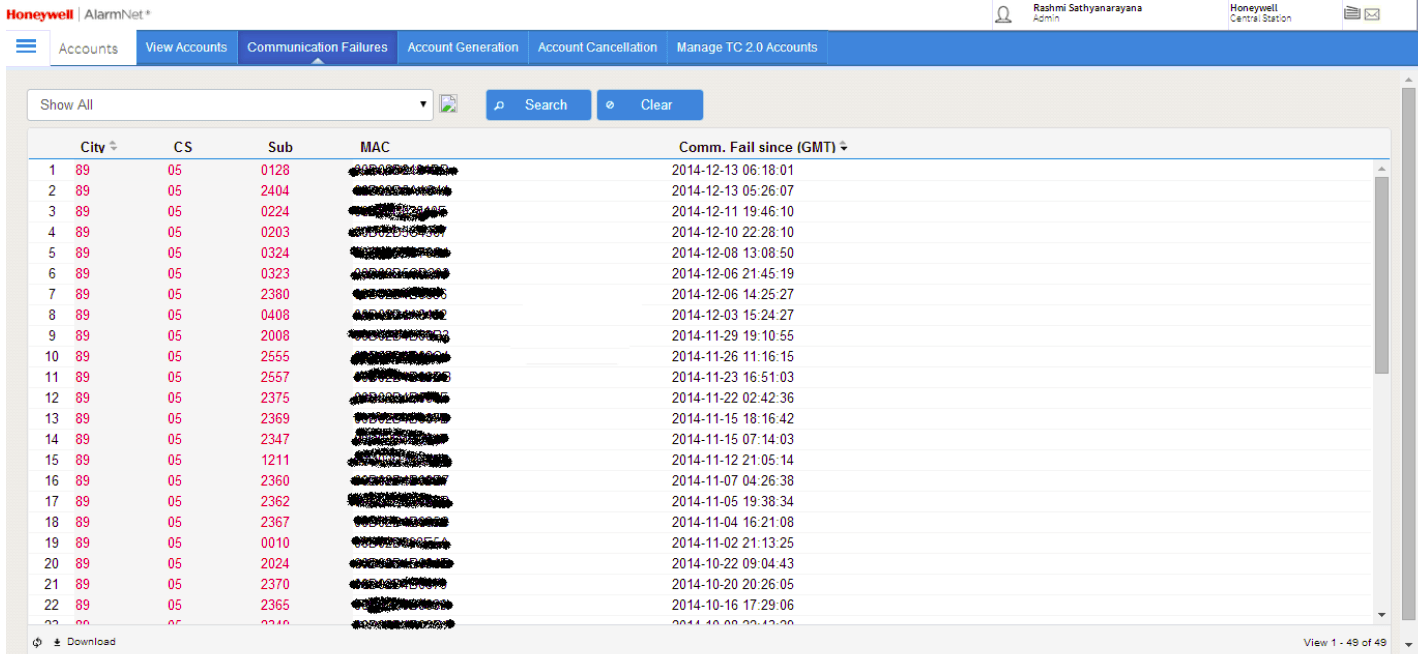The image size is (1420, 661).
Task: Click the table's vertical scrollbar thumb
Action: click(x=1382, y=275)
